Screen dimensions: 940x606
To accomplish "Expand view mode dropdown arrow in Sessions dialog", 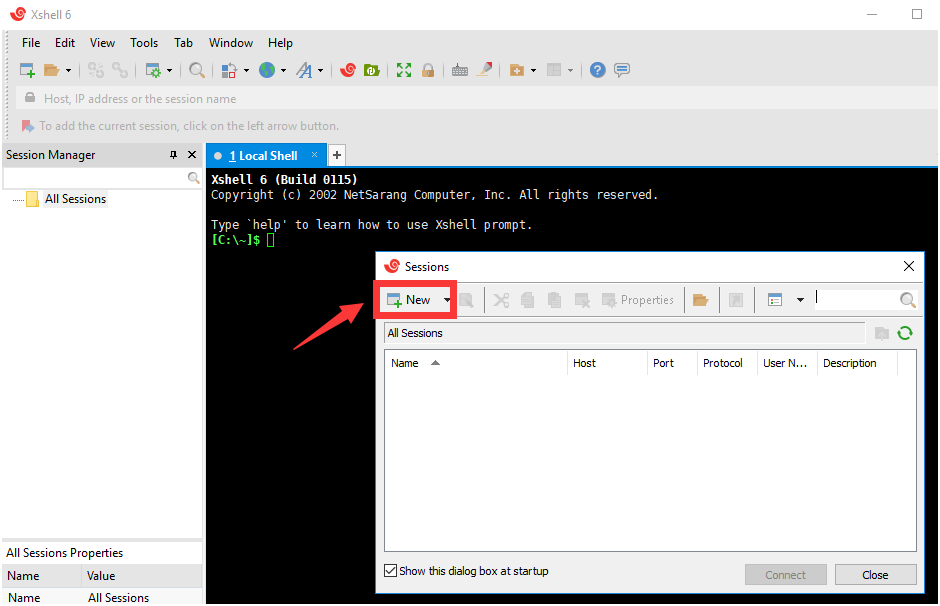I will tap(800, 300).
